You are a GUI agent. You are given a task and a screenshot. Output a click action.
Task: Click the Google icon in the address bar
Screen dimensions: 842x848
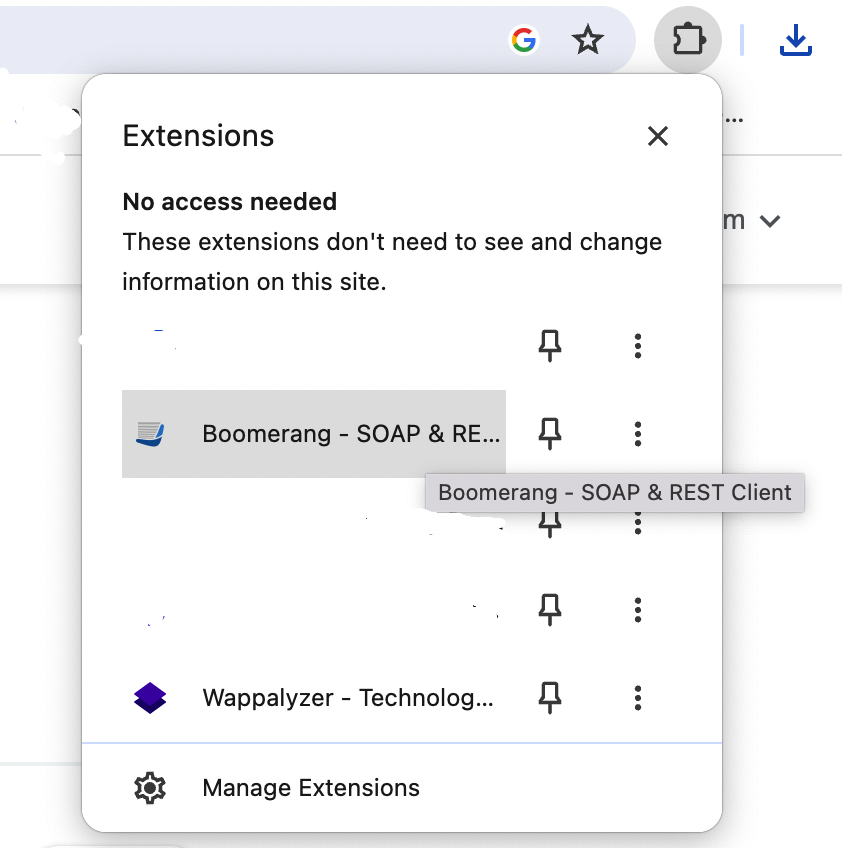coord(523,40)
